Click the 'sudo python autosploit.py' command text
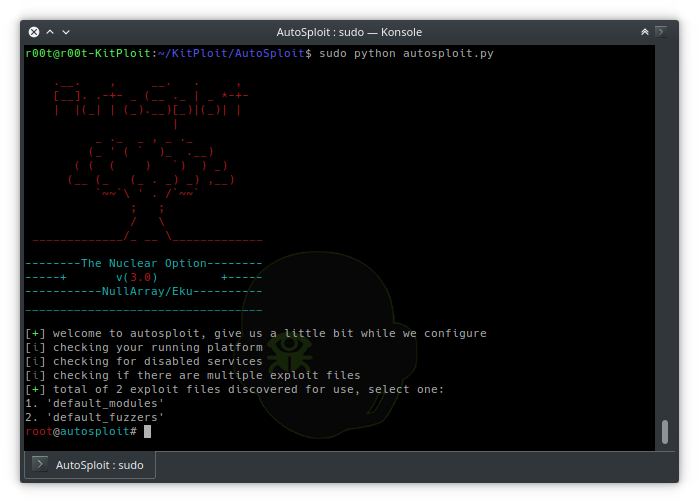The width and height of the screenshot is (699, 503). click(x=406, y=54)
